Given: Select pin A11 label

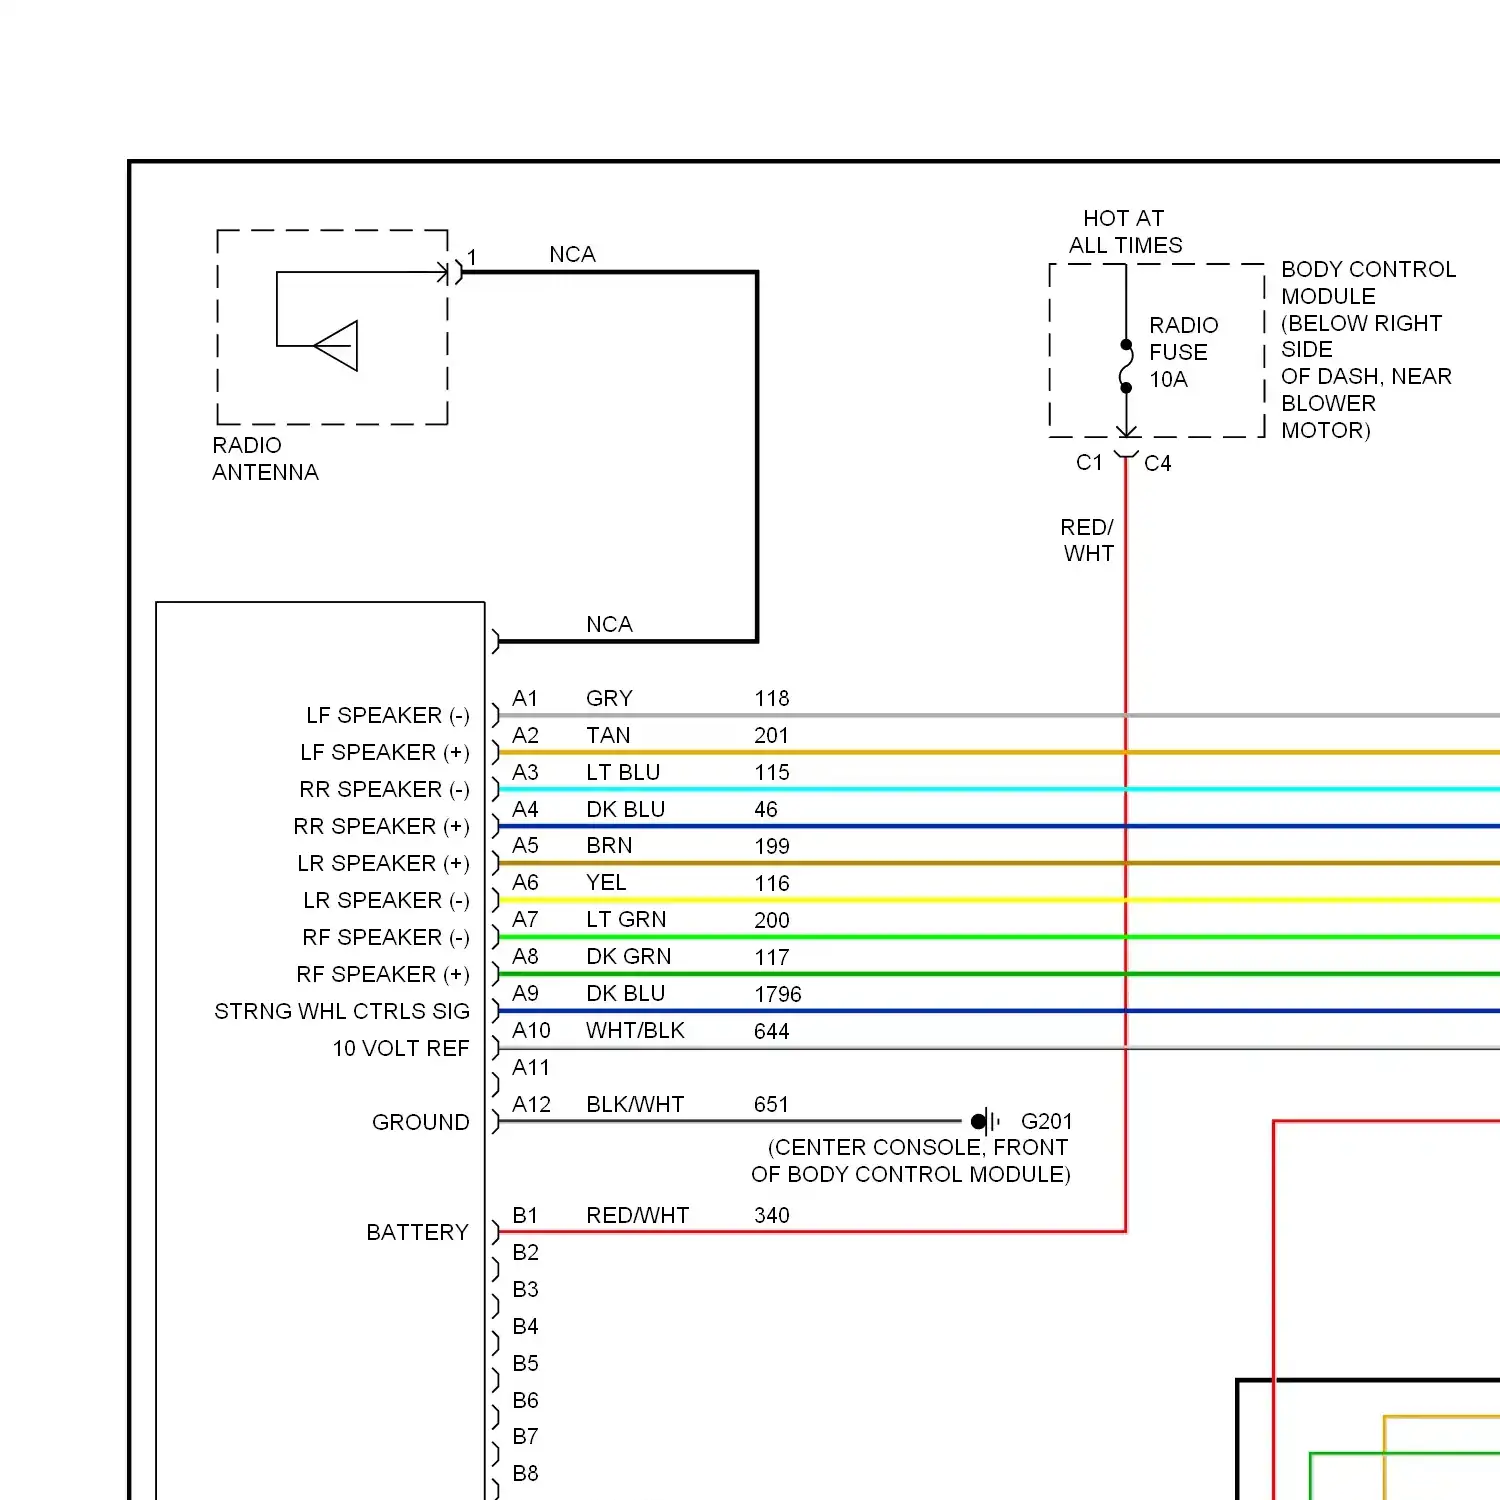Looking at the screenshot, I should pos(531,1068).
